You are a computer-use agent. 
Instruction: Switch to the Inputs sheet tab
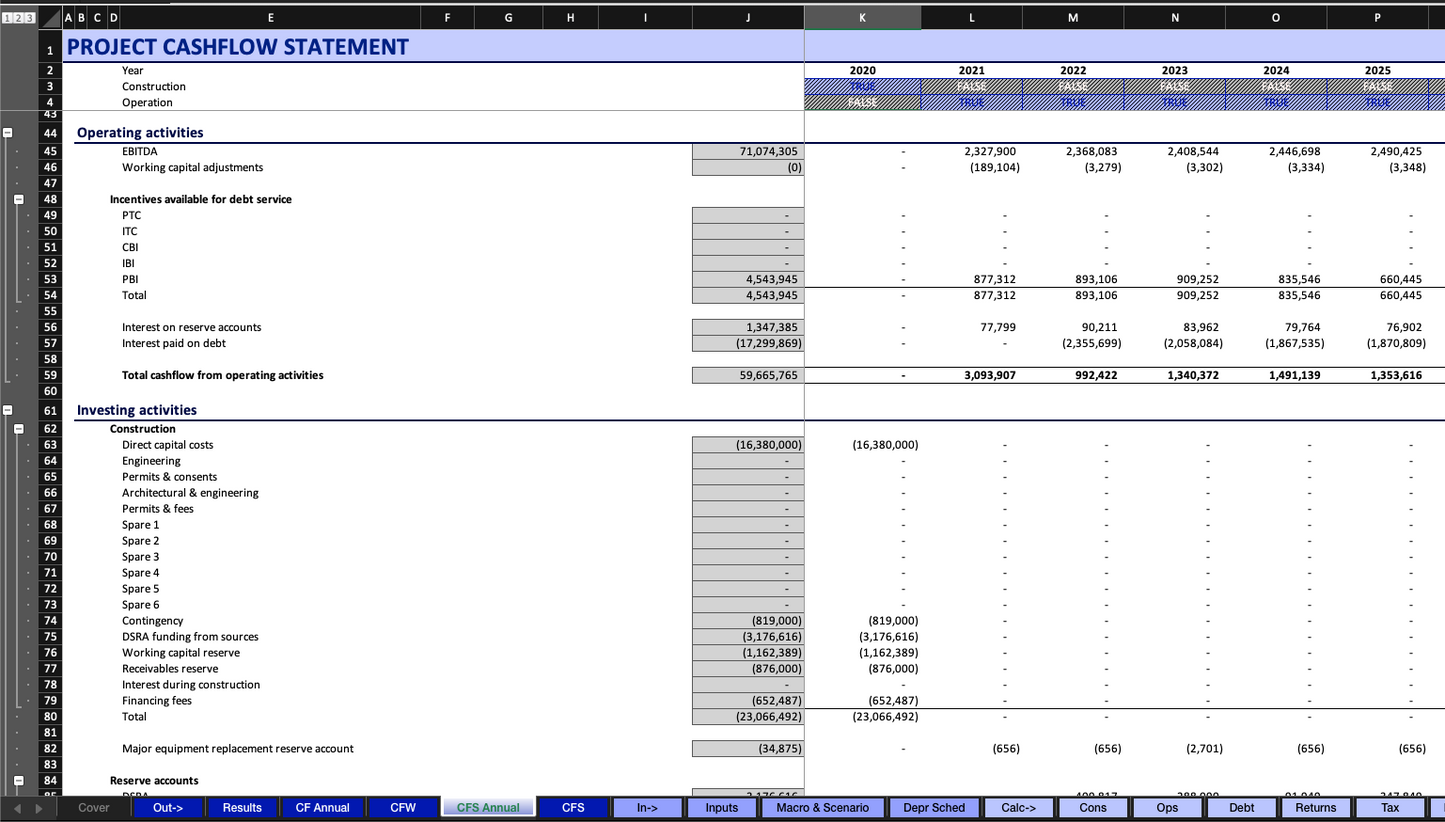pos(721,808)
